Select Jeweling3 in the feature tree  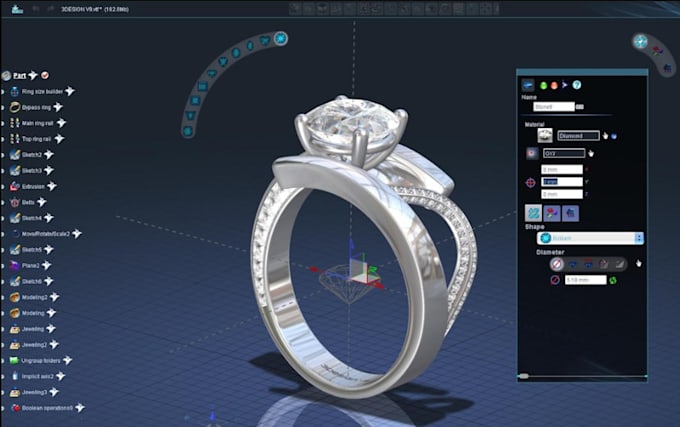[34, 392]
